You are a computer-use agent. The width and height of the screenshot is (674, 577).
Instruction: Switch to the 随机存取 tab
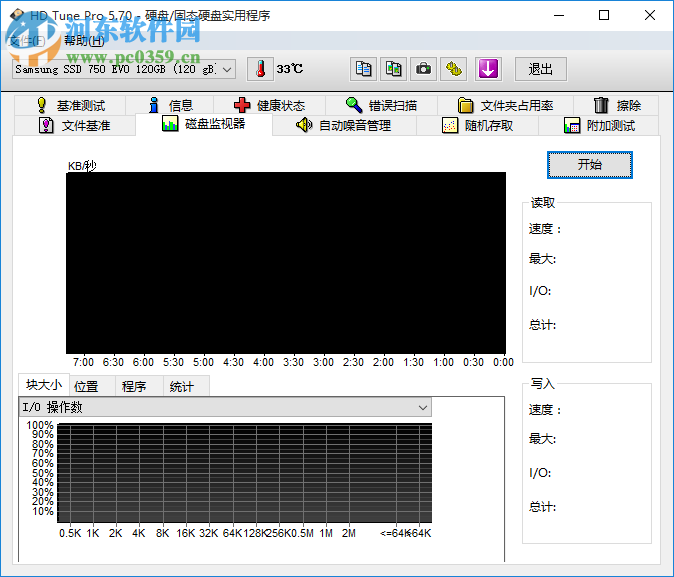click(x=477, y=126)
